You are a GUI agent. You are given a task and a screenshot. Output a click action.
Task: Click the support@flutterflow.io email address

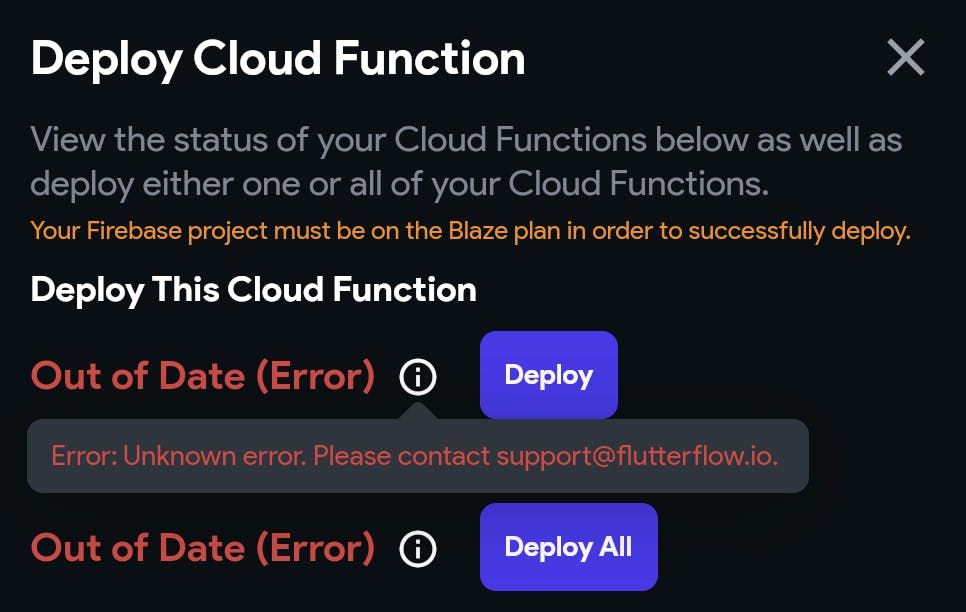[x=637, y=456]
